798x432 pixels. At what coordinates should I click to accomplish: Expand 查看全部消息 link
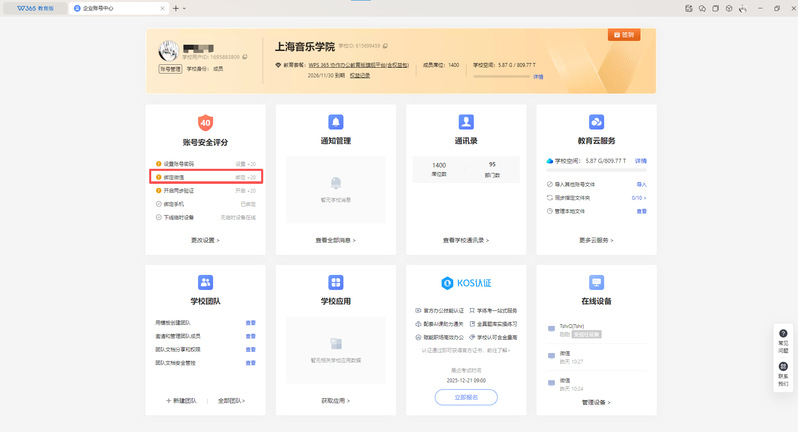pos(335,241)
